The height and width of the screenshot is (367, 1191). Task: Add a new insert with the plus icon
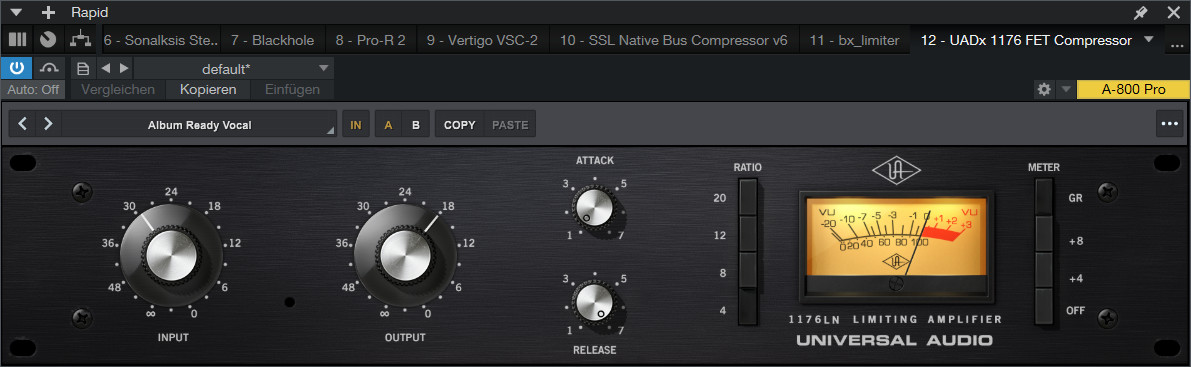[49, 12]
